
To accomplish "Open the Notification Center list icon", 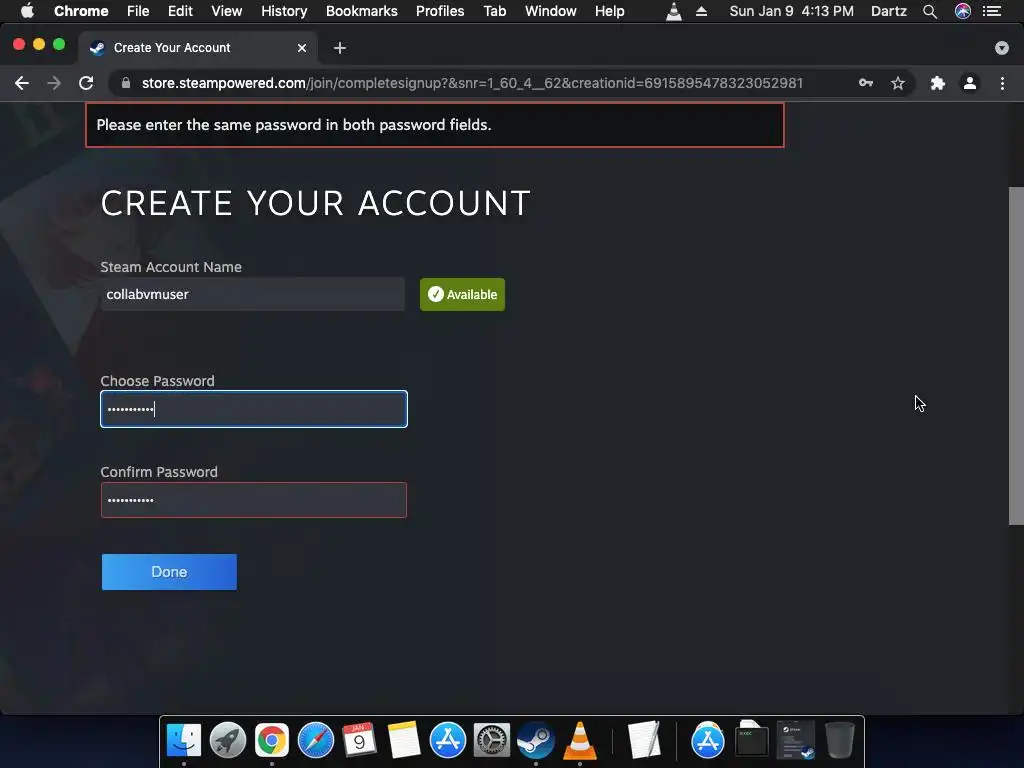I will click(x=992, y=11).
